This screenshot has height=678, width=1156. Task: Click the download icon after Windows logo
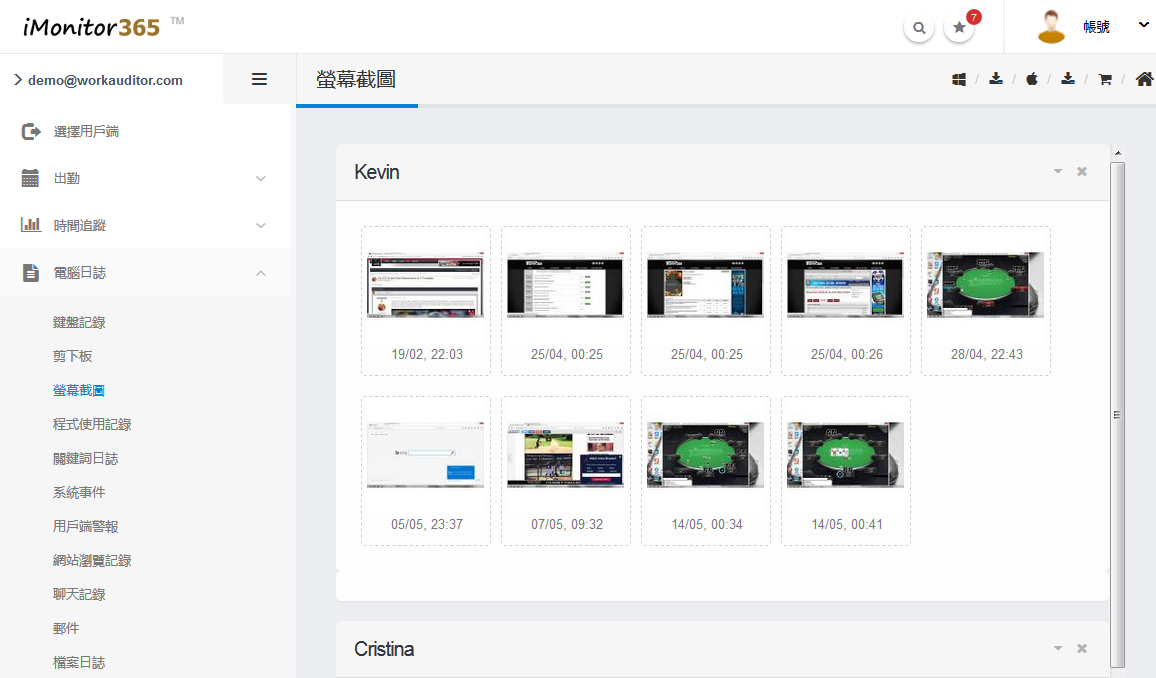(x=996, y=79)
